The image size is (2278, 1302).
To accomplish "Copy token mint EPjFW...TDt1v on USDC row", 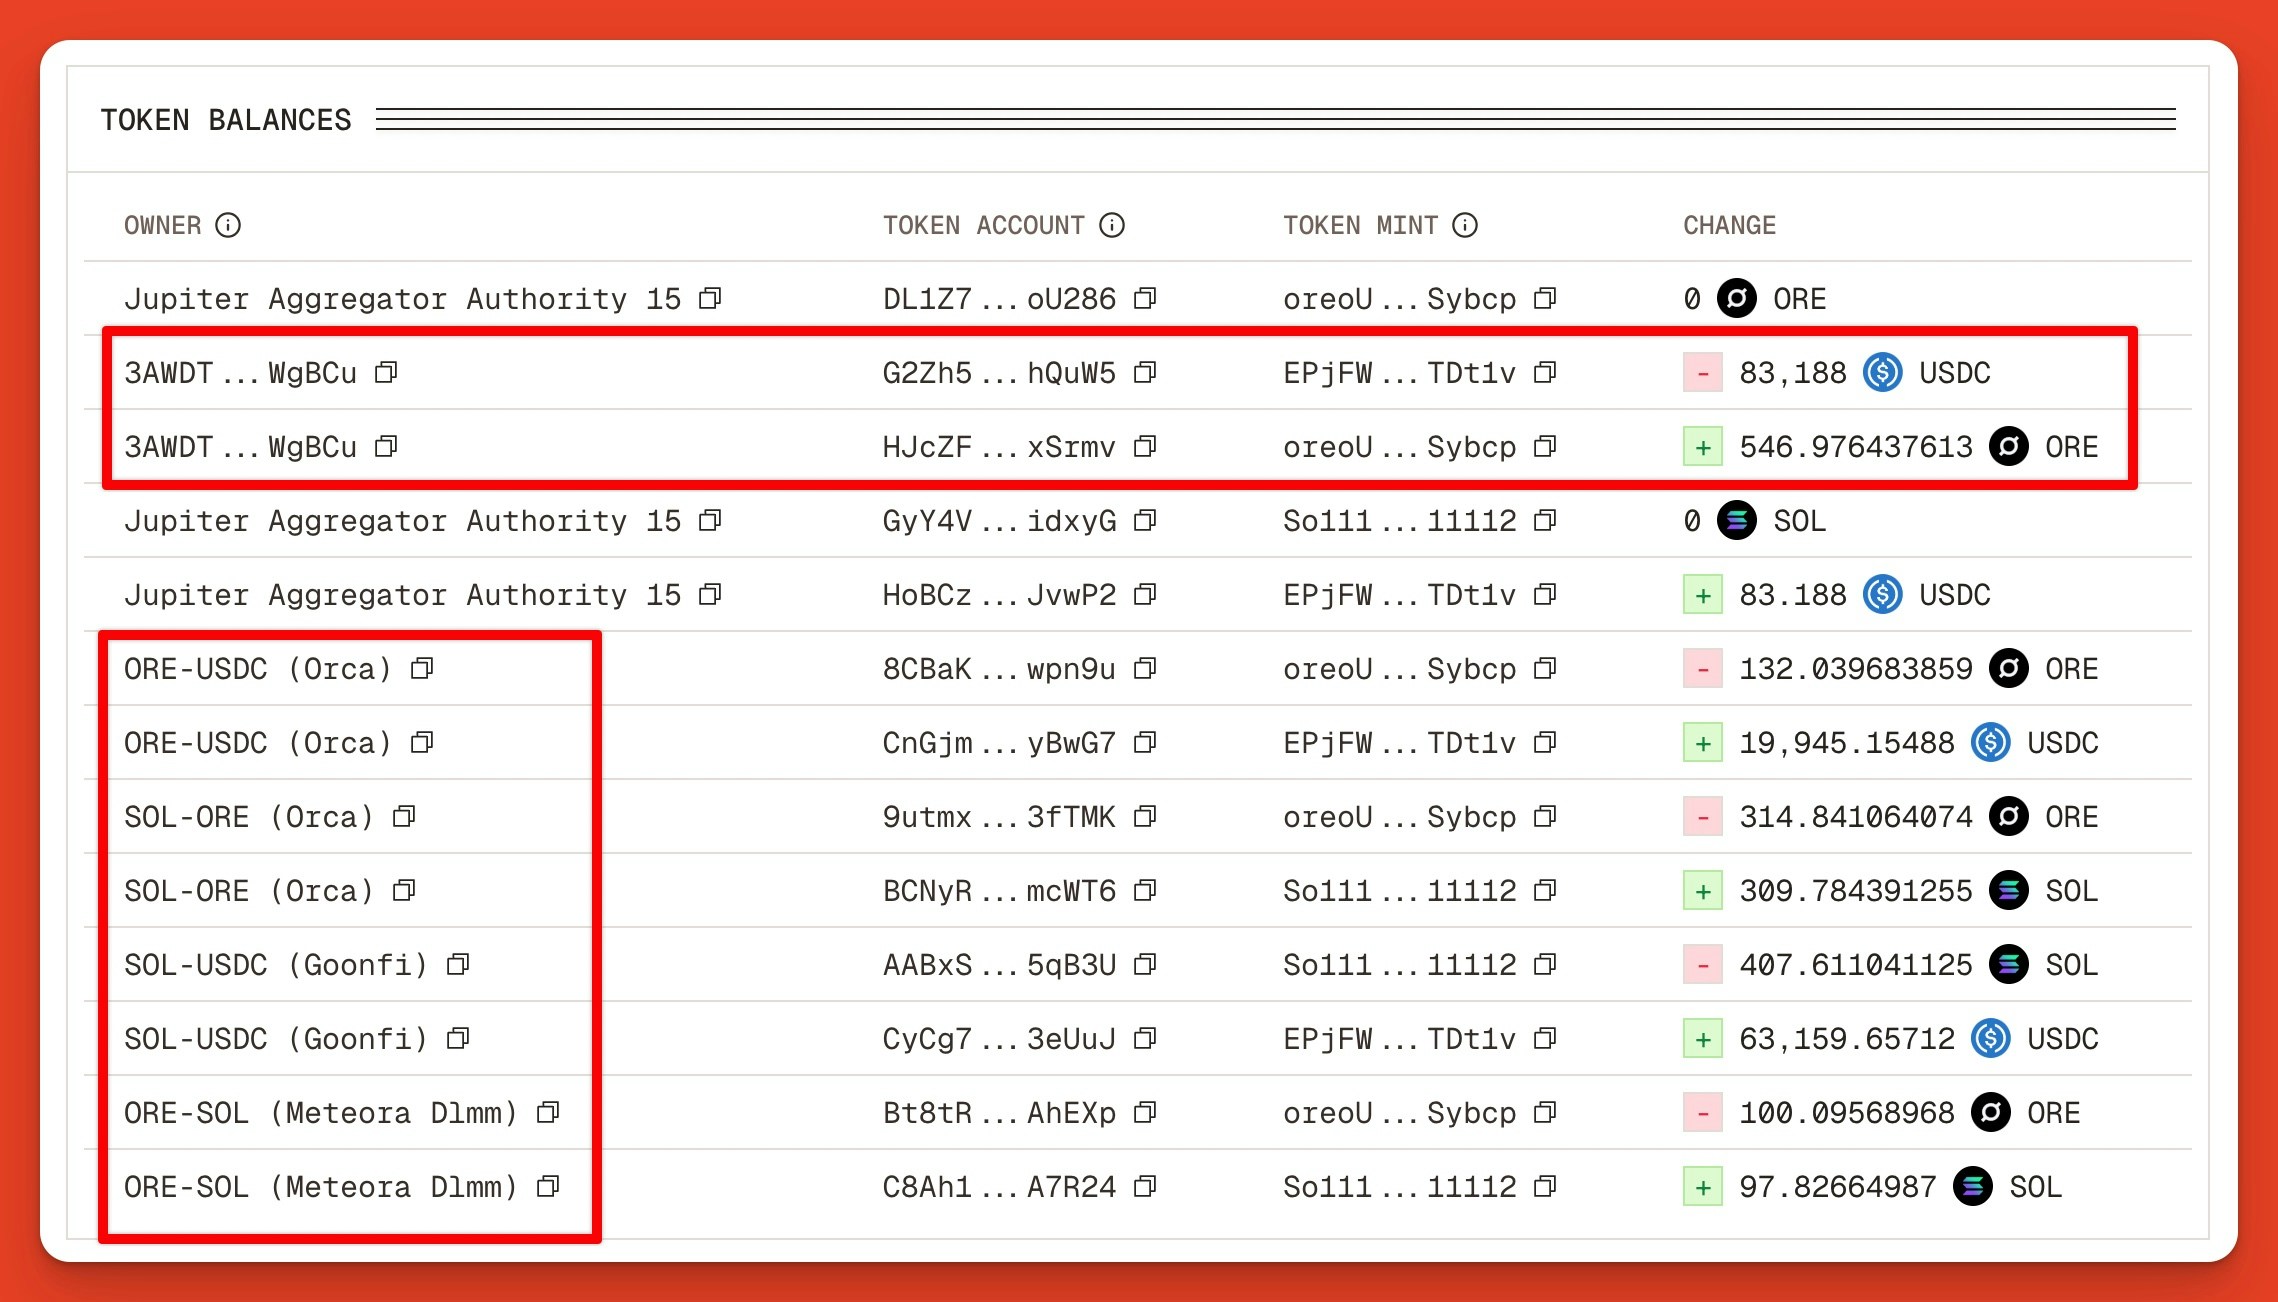I will [1545, 372].
